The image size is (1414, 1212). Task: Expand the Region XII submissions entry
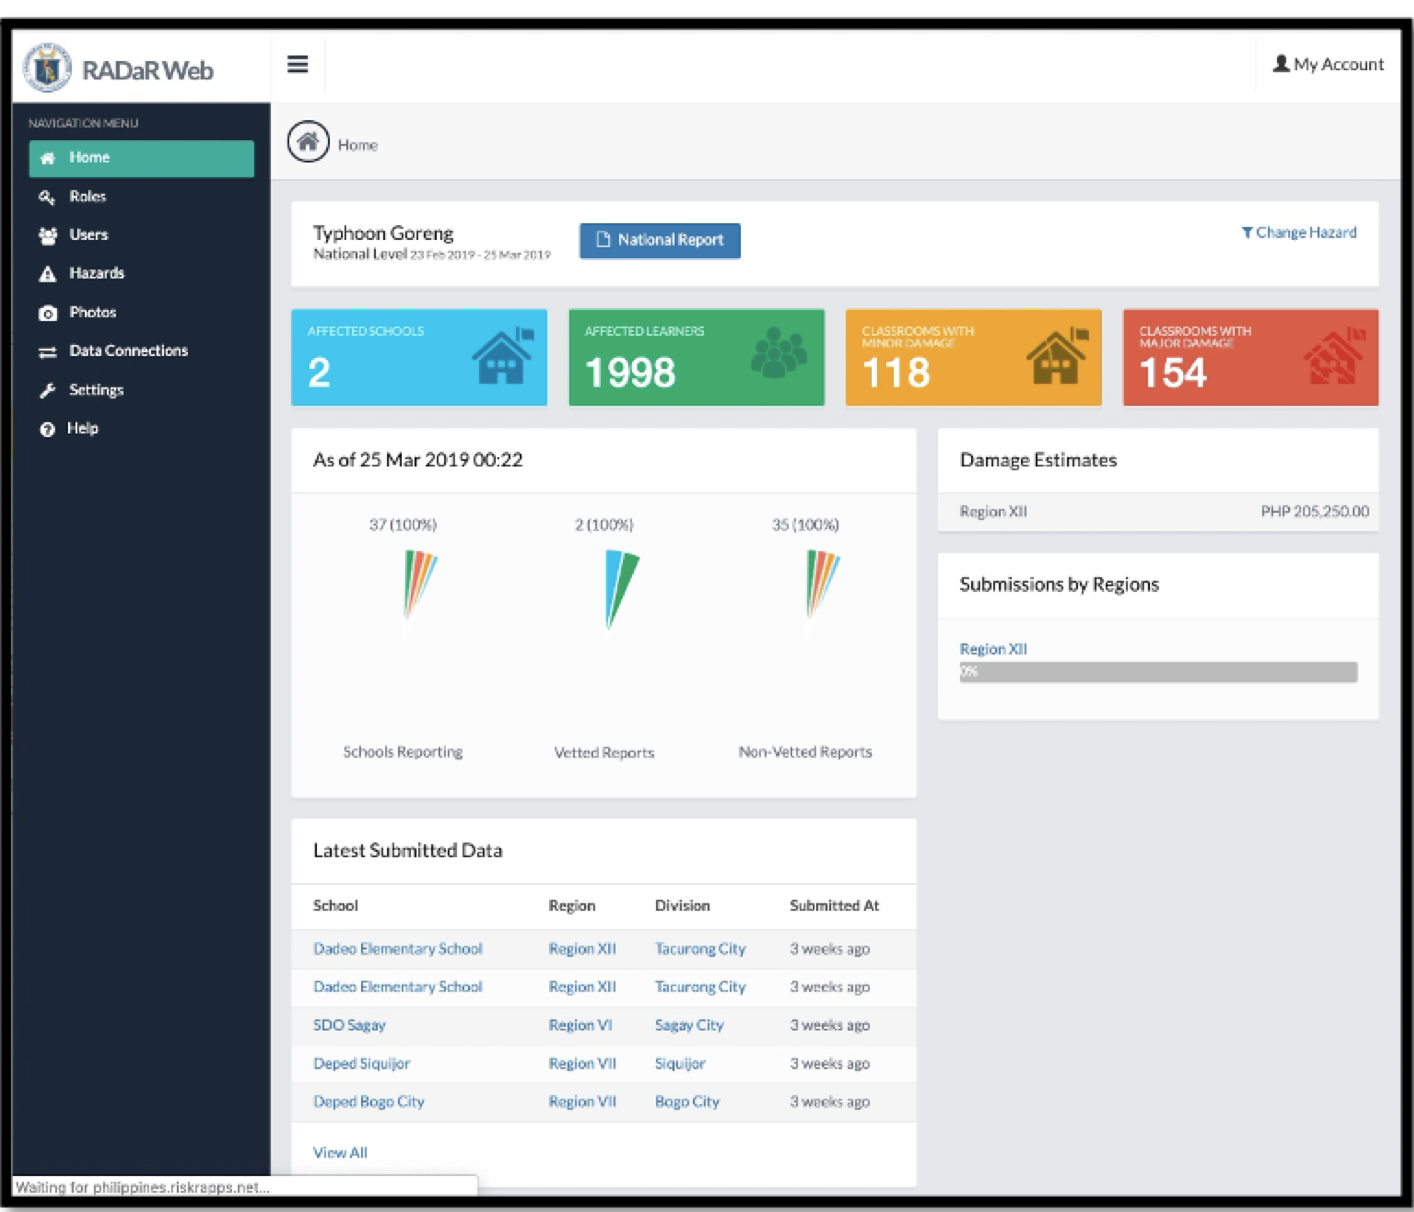pyautogui.click(x=993, y=648)
